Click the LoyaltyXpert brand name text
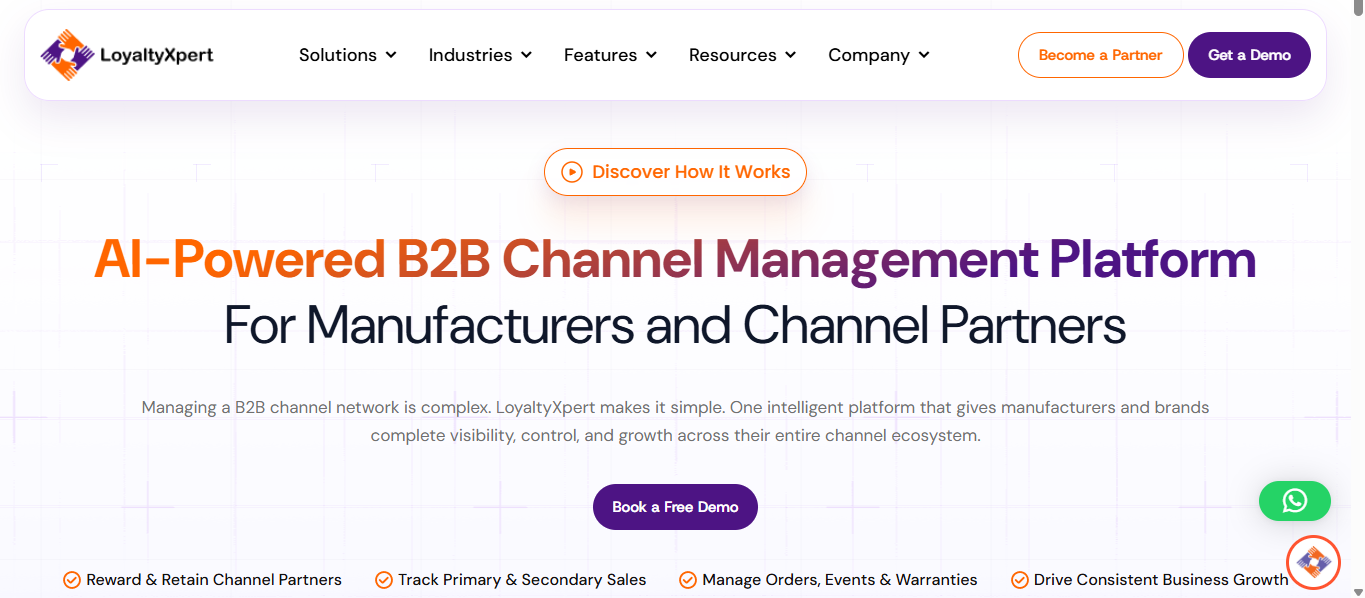The image size is (1365, 598). [x=157, y=55]
